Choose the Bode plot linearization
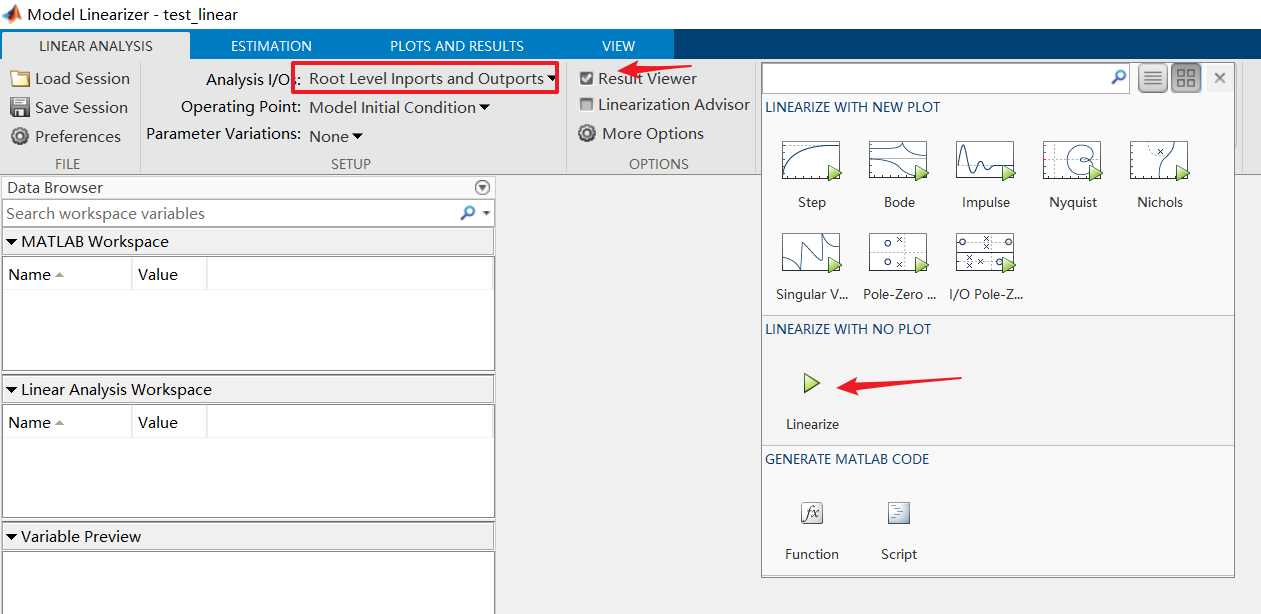This screenshot has height=614, width=1261. click(898, 161)
